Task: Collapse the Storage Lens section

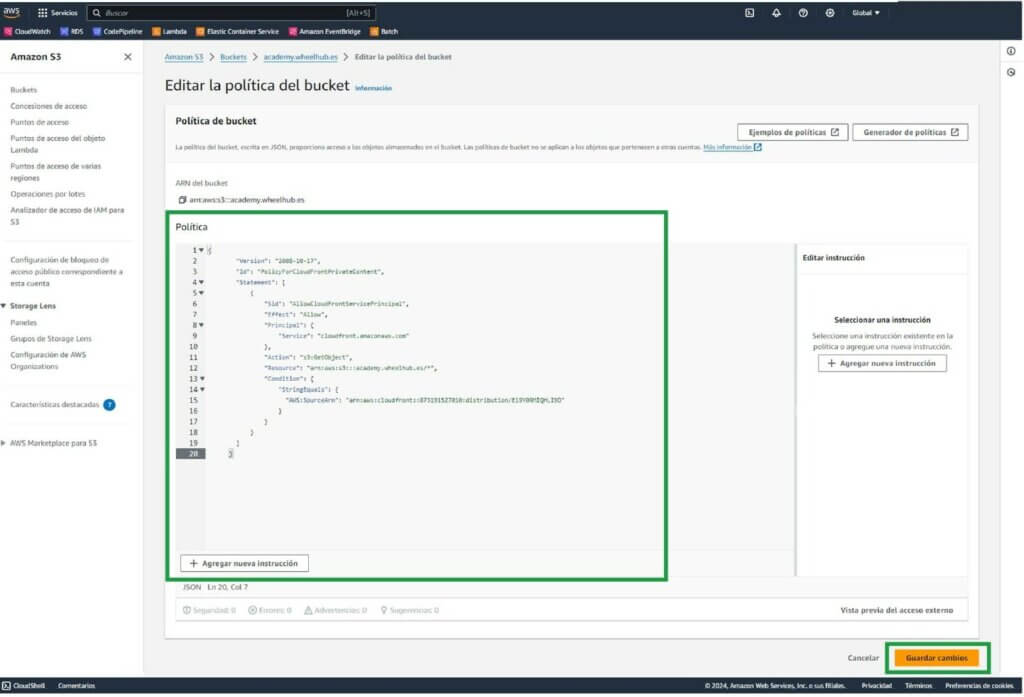Action: click(x=4, y=306)
